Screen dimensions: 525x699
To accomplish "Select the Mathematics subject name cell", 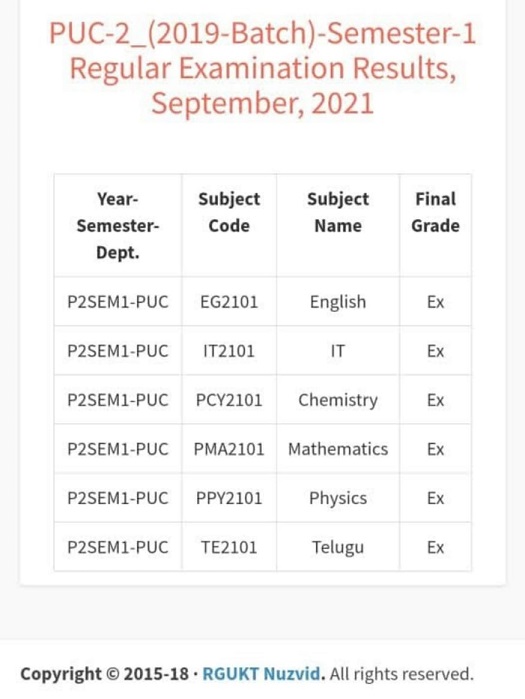I will click(x=338, y=449).
